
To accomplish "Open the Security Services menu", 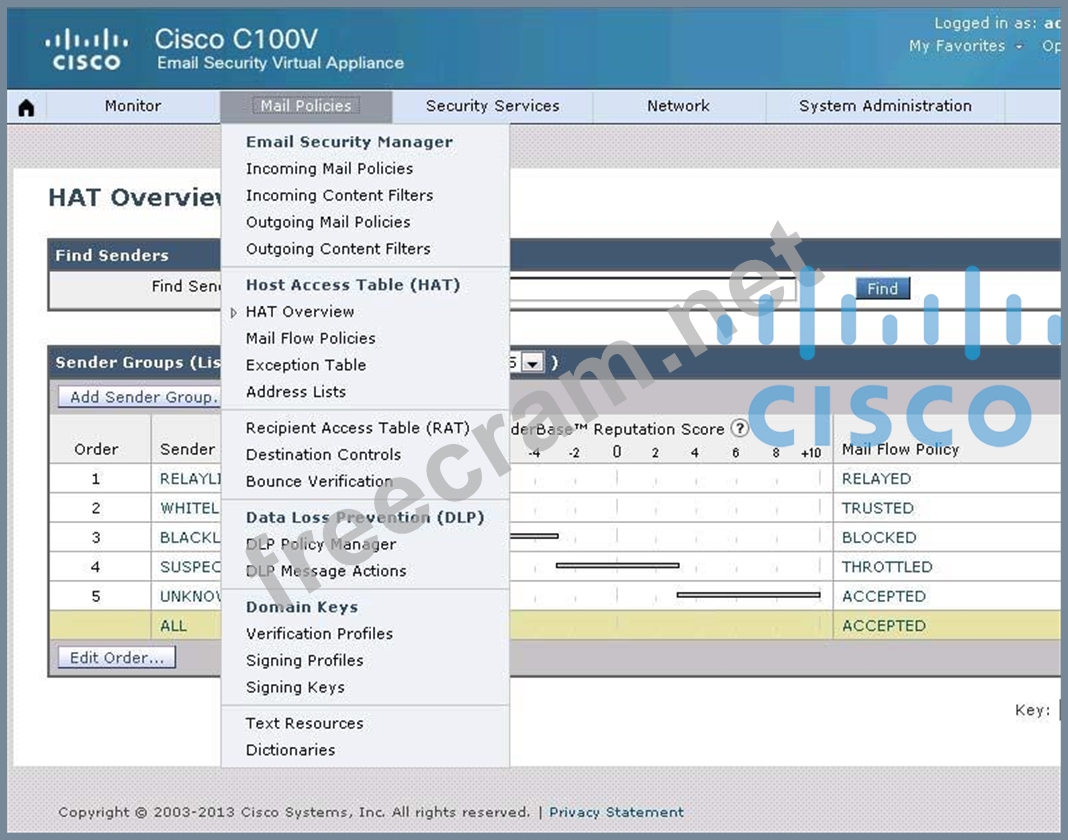I will 492,106.
